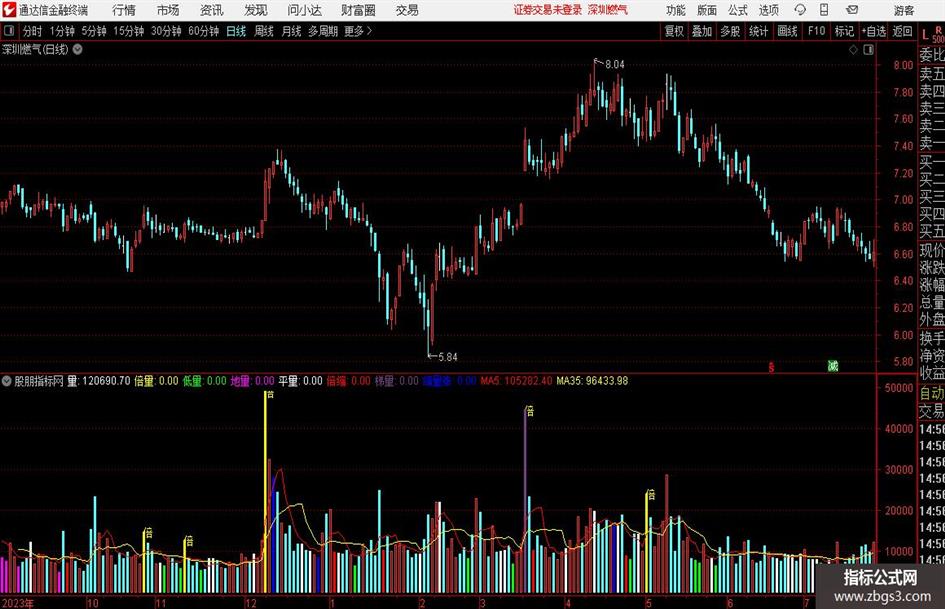The height and width of the screenshot is (609, 945).
Task: Switch to 15分钟 period tab
Action: (129, 31)
